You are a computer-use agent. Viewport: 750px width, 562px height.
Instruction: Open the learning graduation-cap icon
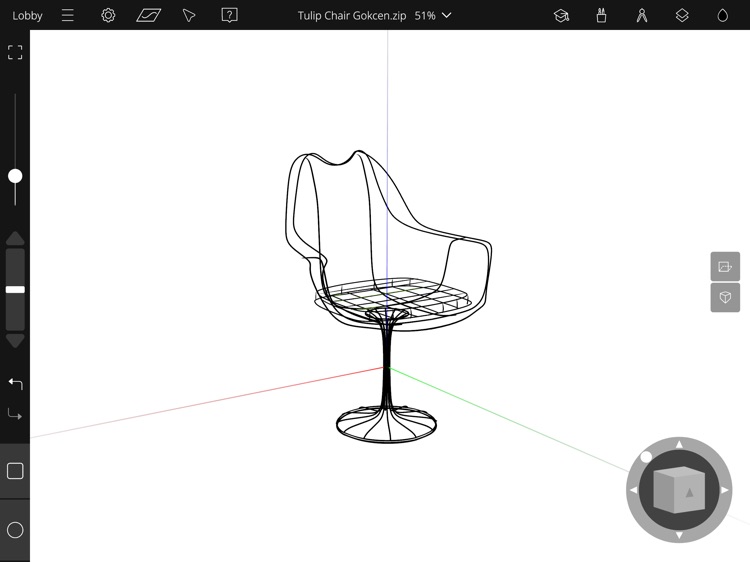click(562, 16)
